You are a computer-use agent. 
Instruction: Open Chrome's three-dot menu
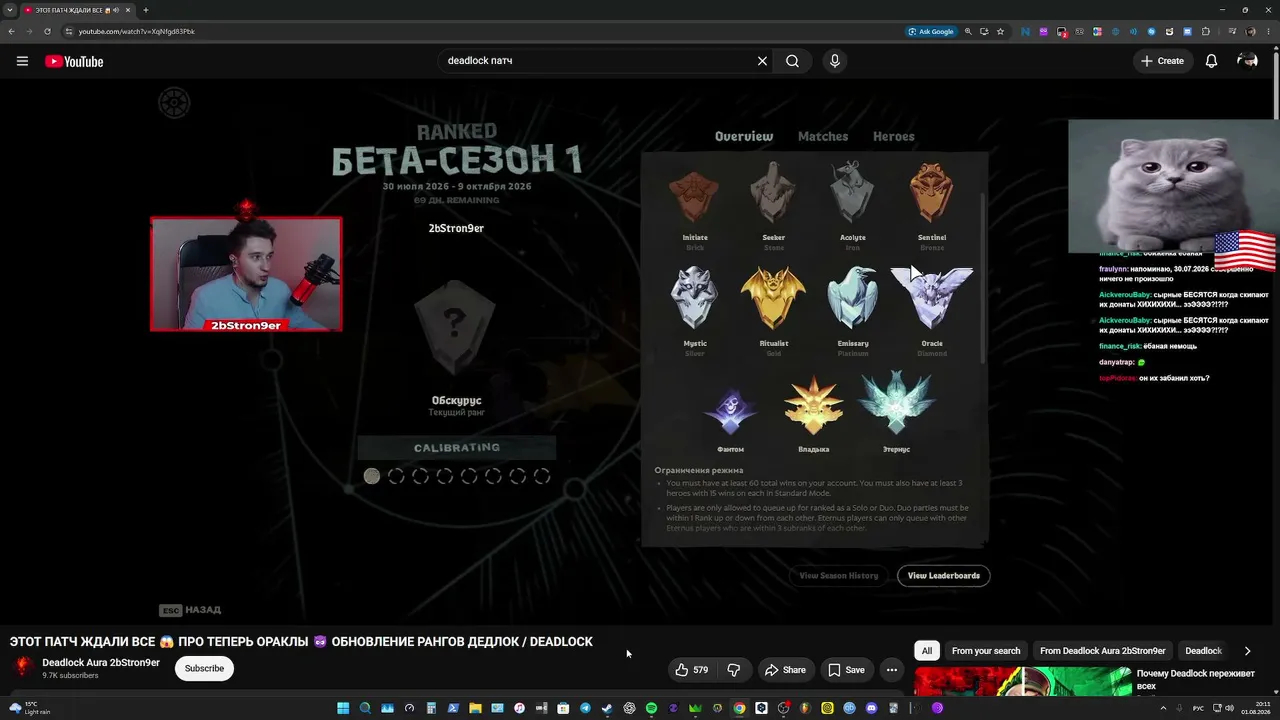1268,31
